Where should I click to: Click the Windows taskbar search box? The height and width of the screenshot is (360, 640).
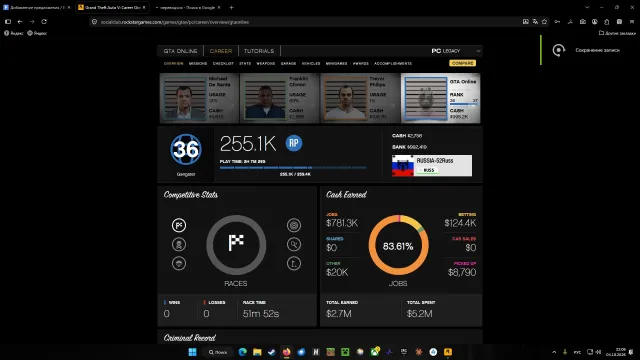click(x=218, y=352)
